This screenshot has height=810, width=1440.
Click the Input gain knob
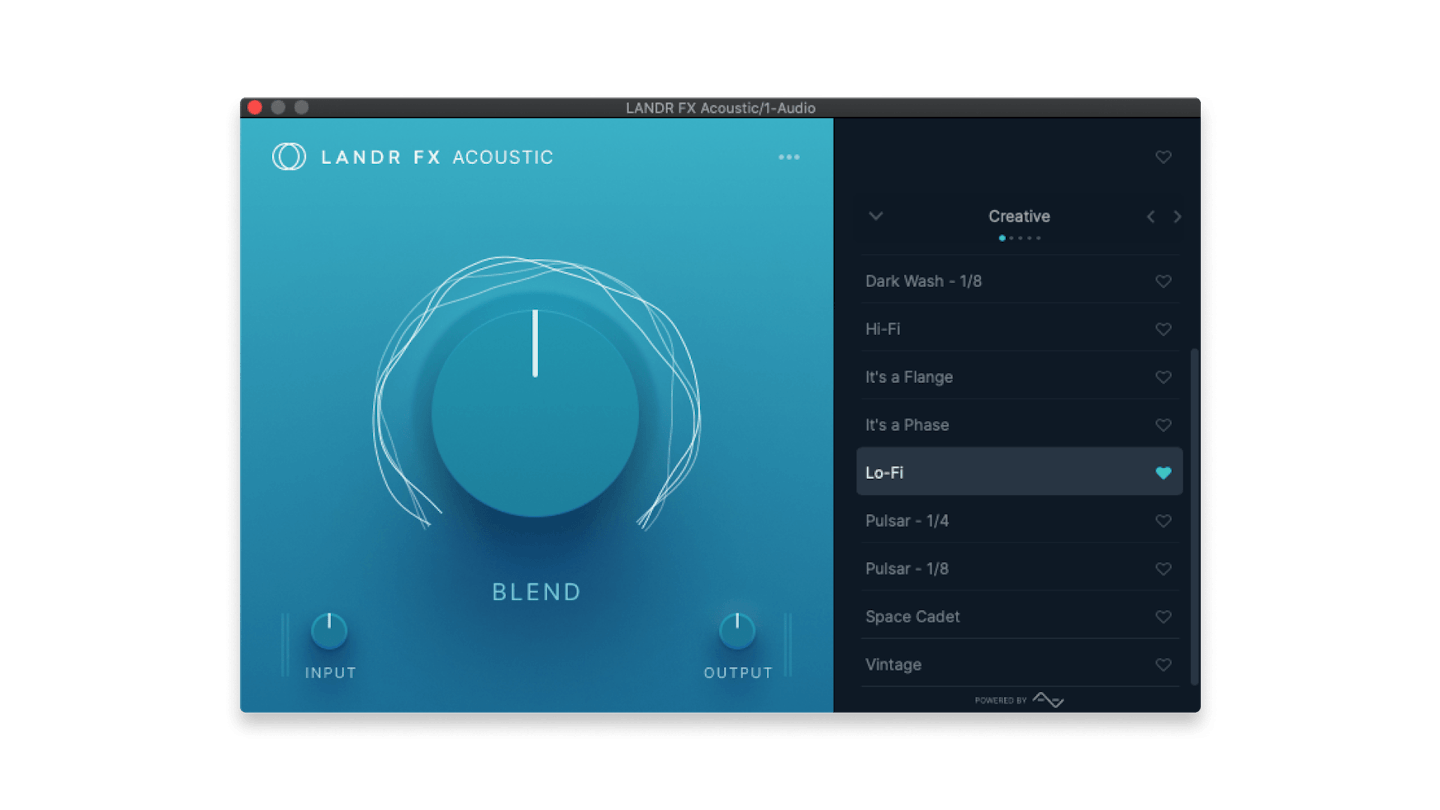pyautogui.click(x=329, y=631)
